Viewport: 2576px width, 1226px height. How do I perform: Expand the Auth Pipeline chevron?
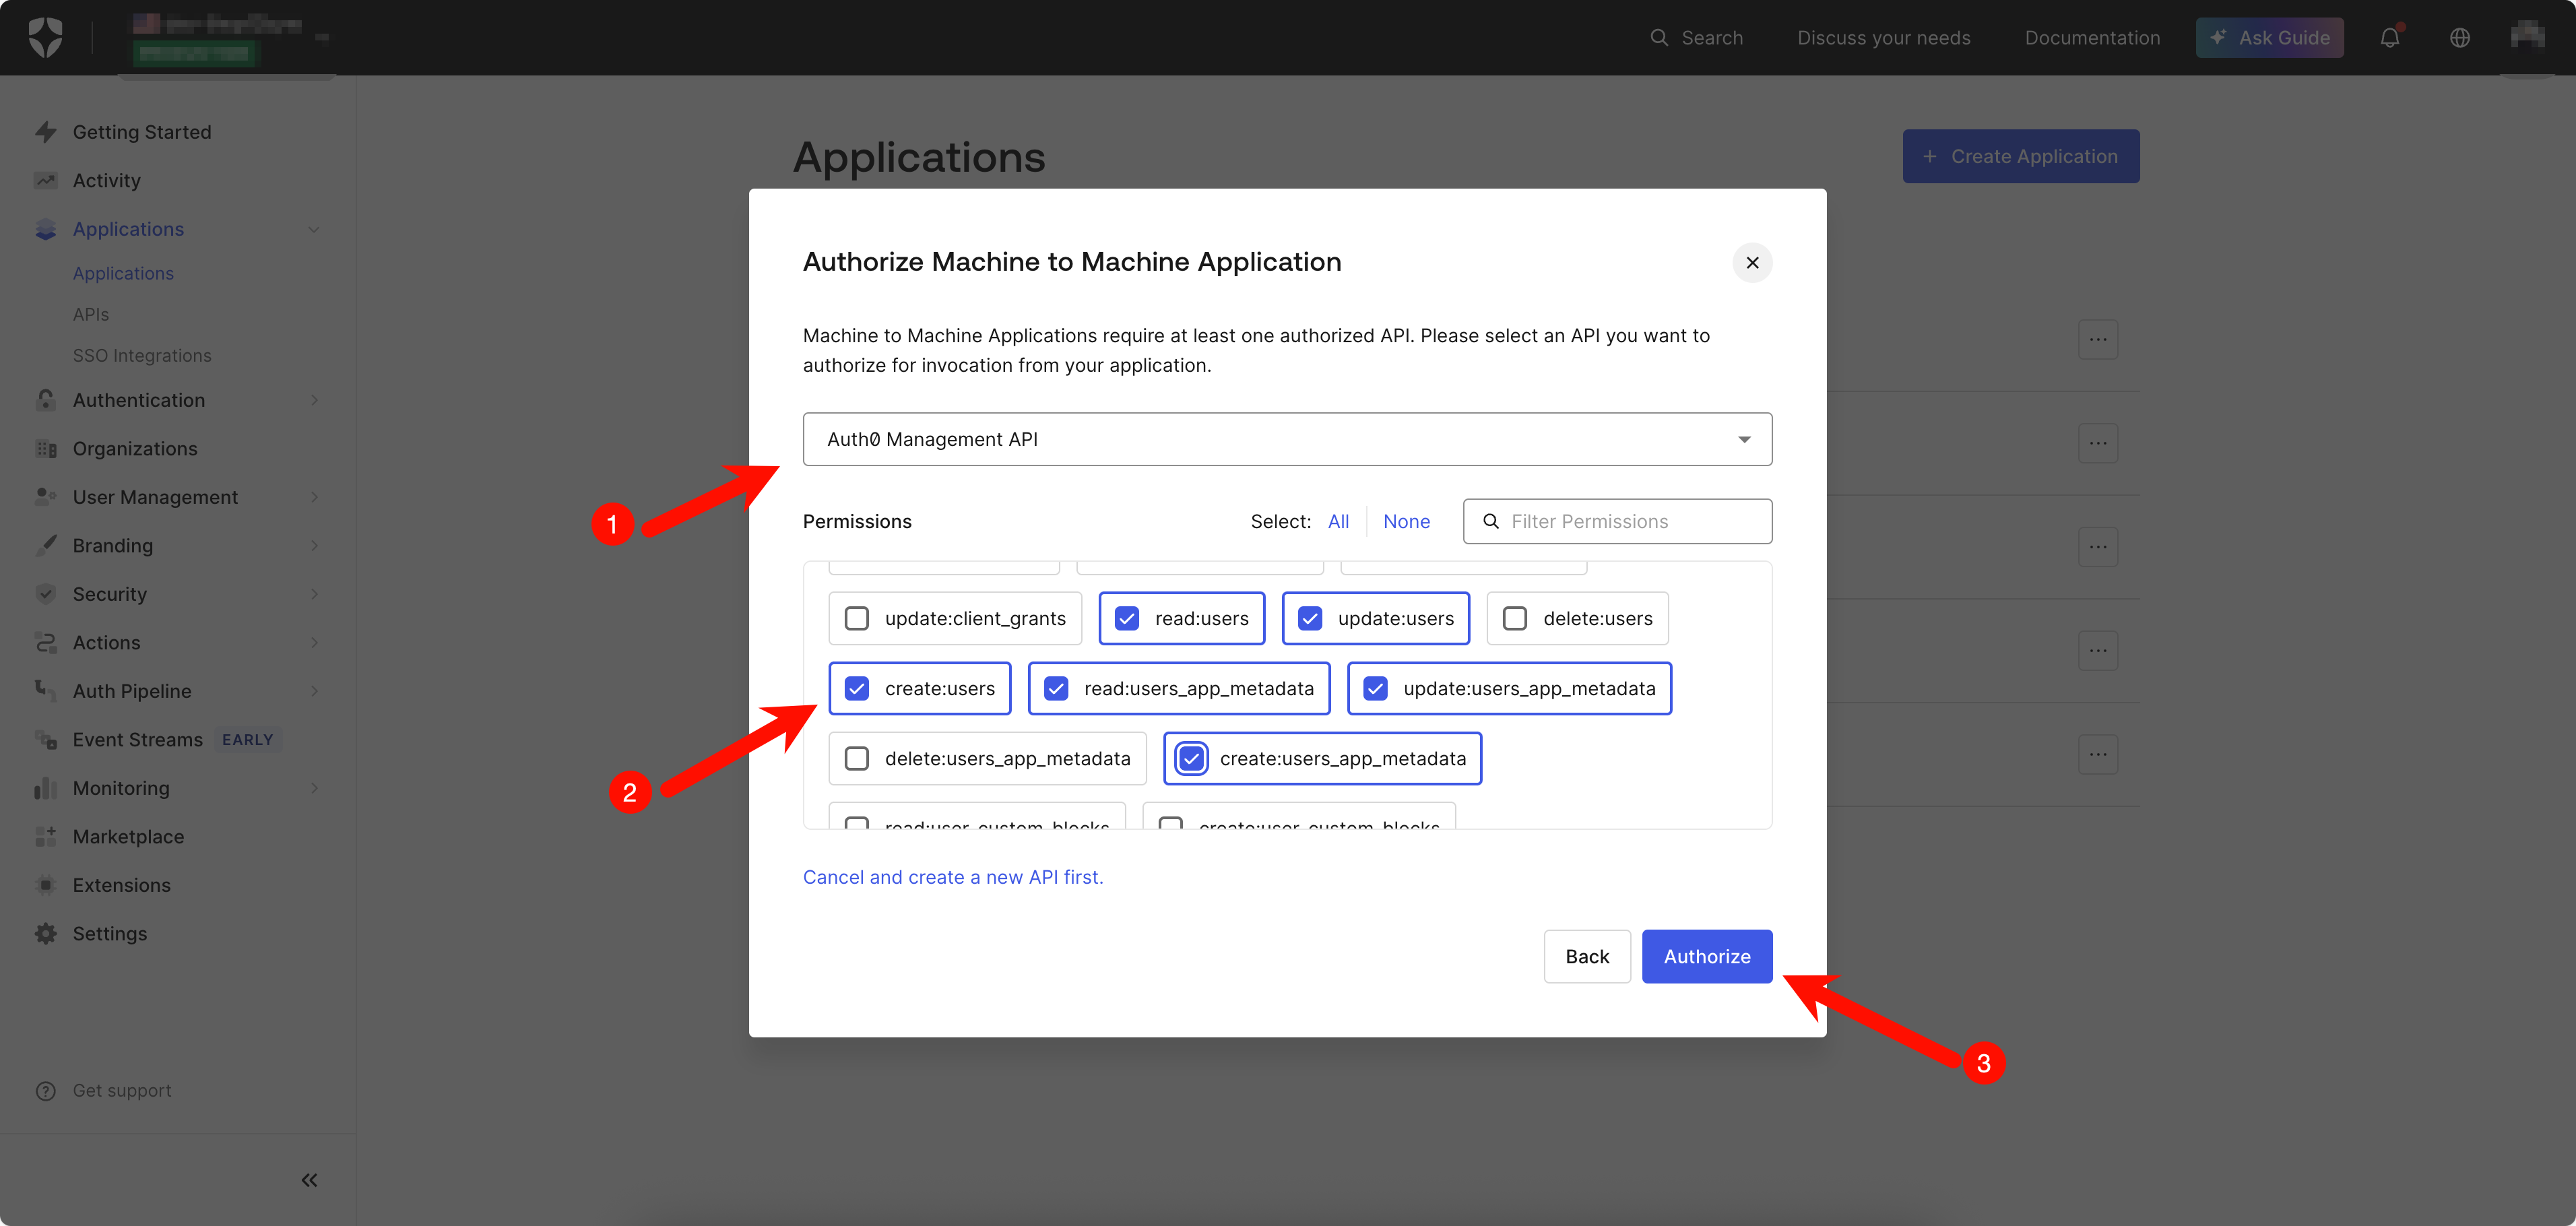tap(314, 691)
